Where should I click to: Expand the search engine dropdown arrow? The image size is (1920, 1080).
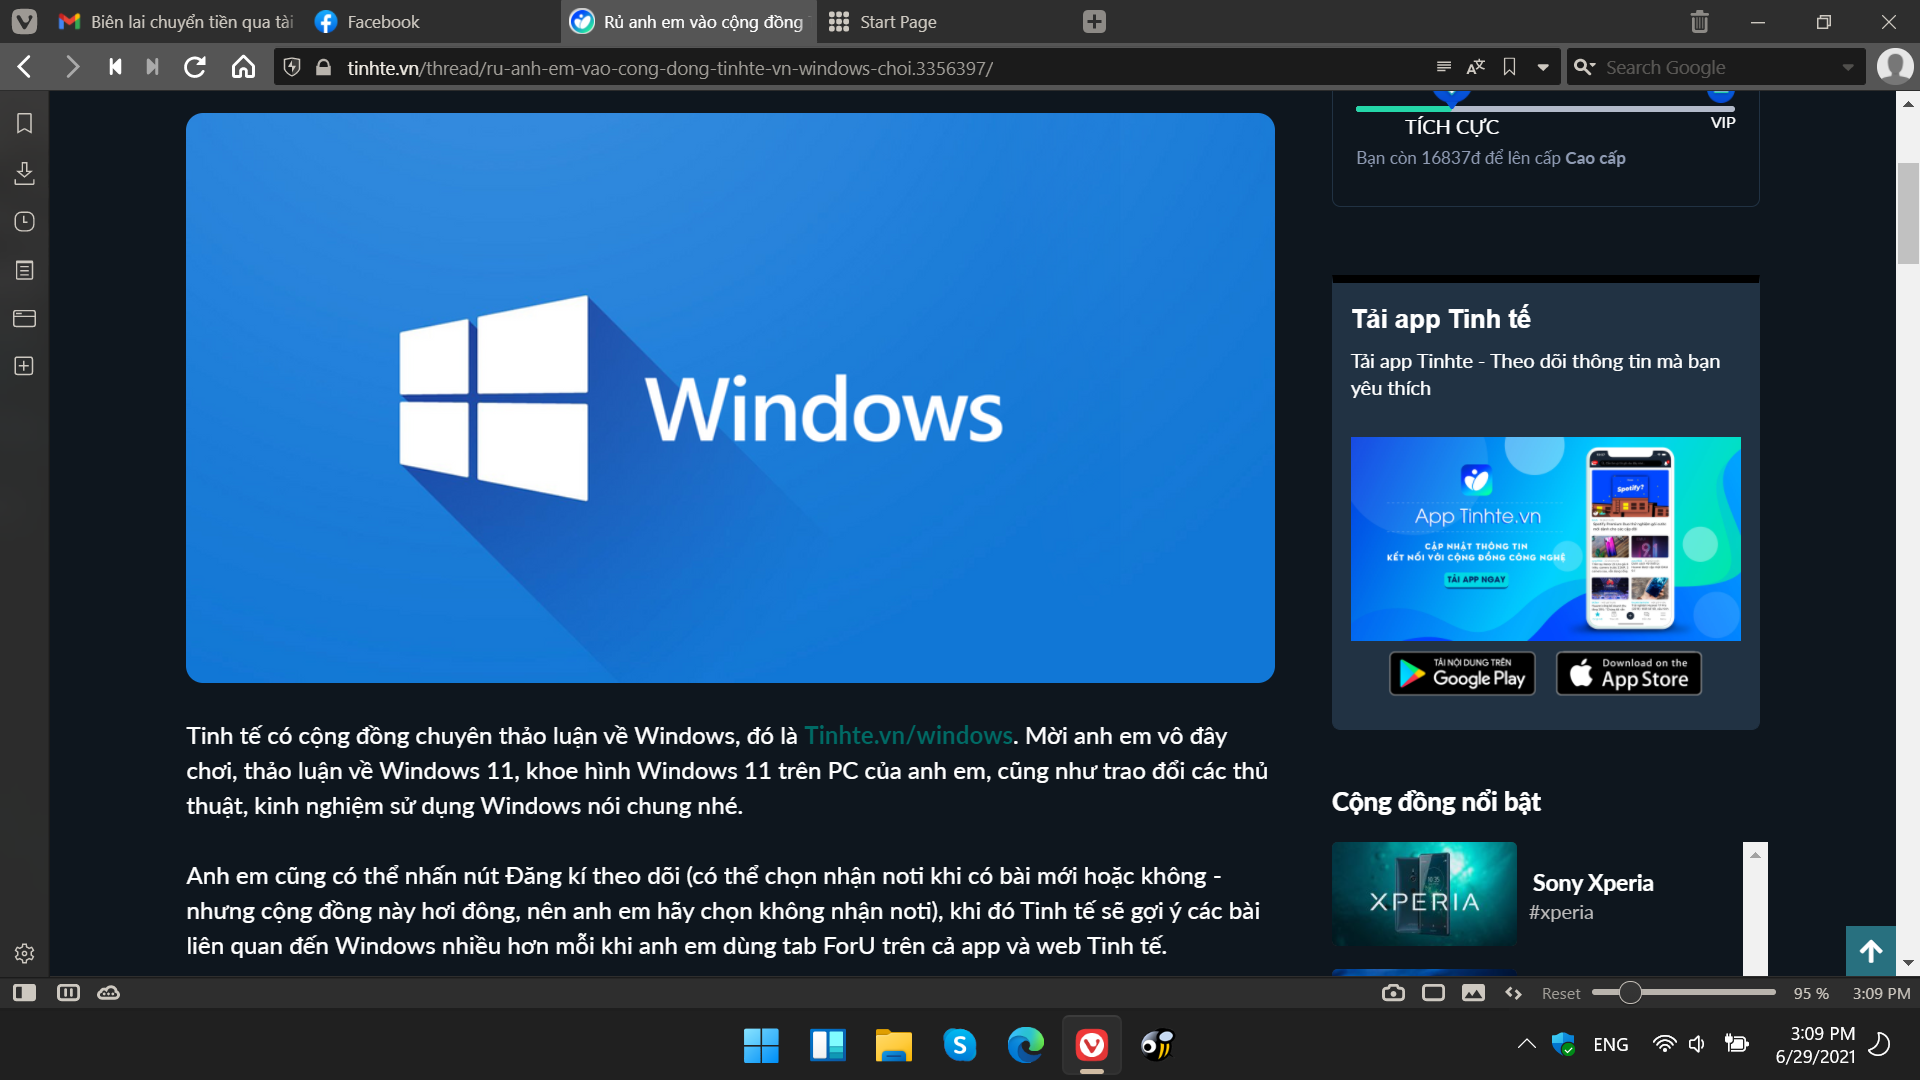tap(1847, 67)
